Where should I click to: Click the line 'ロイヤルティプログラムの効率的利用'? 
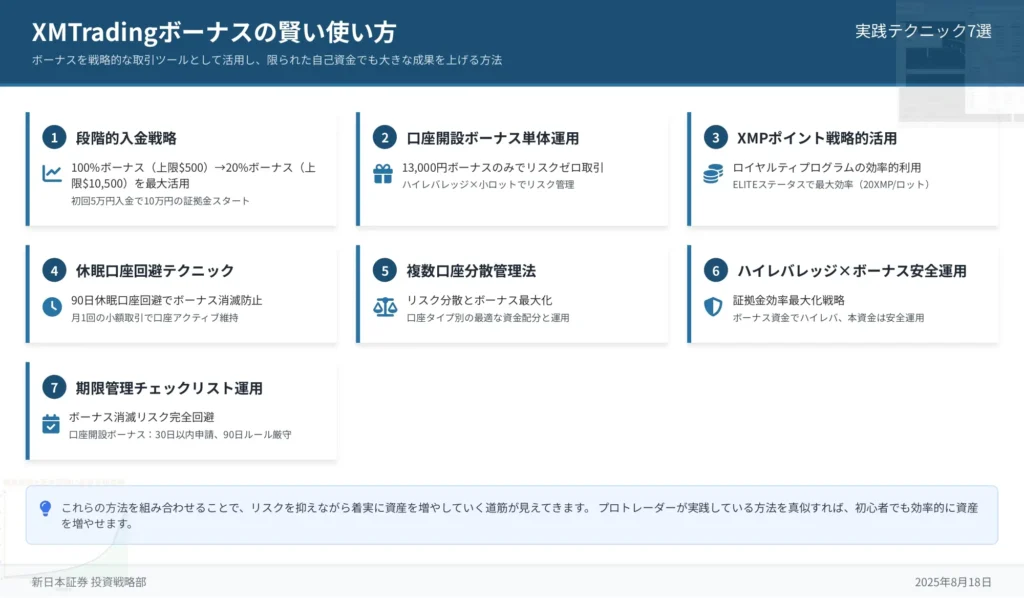(827, 168)
